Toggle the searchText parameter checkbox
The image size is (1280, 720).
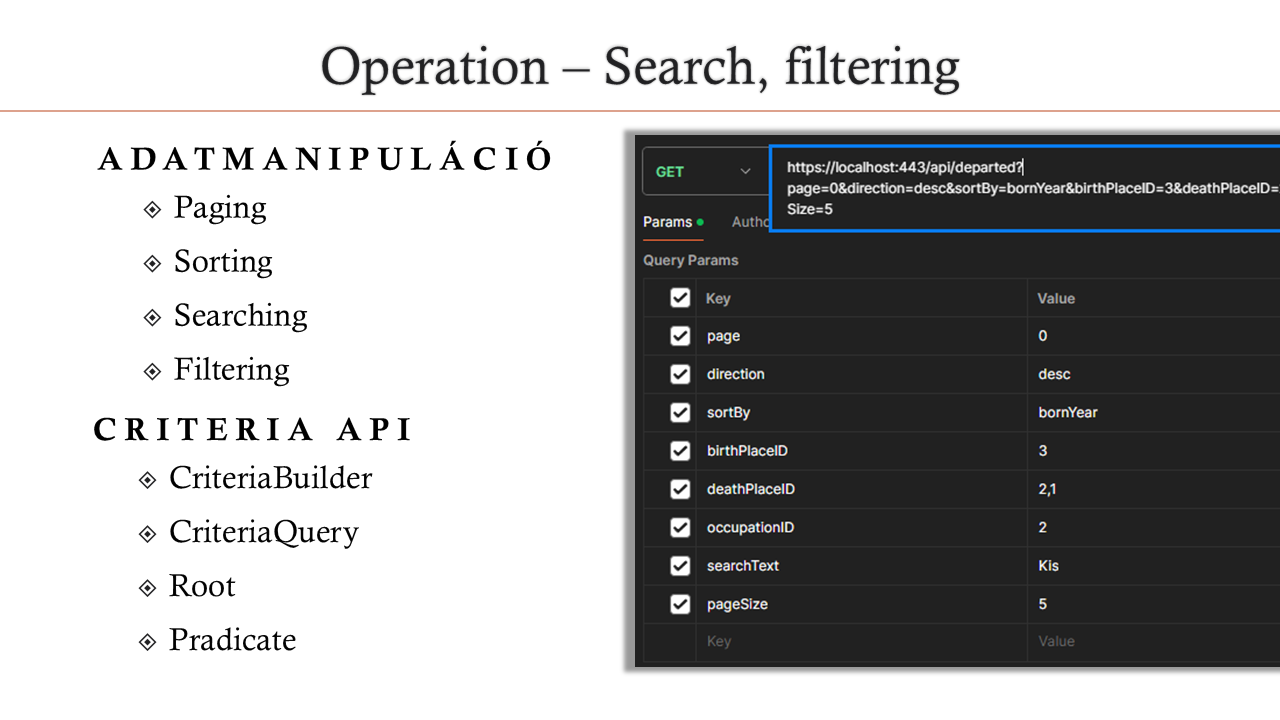pos(680,566)
